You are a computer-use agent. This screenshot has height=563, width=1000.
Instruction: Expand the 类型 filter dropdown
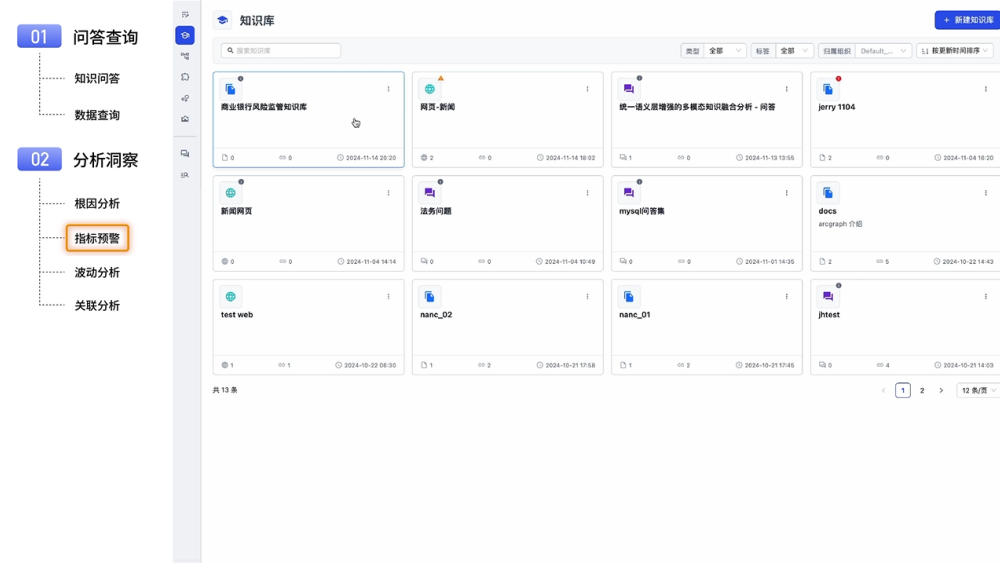tap(725, 51)
